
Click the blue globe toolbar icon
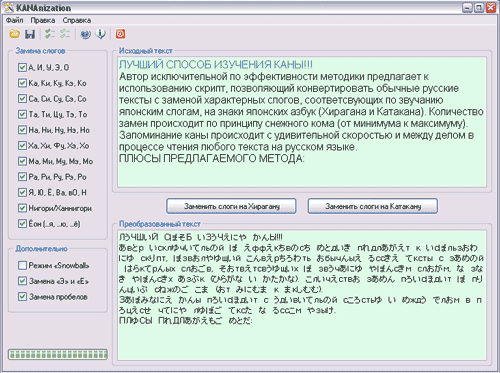click(x=86, y=34)
